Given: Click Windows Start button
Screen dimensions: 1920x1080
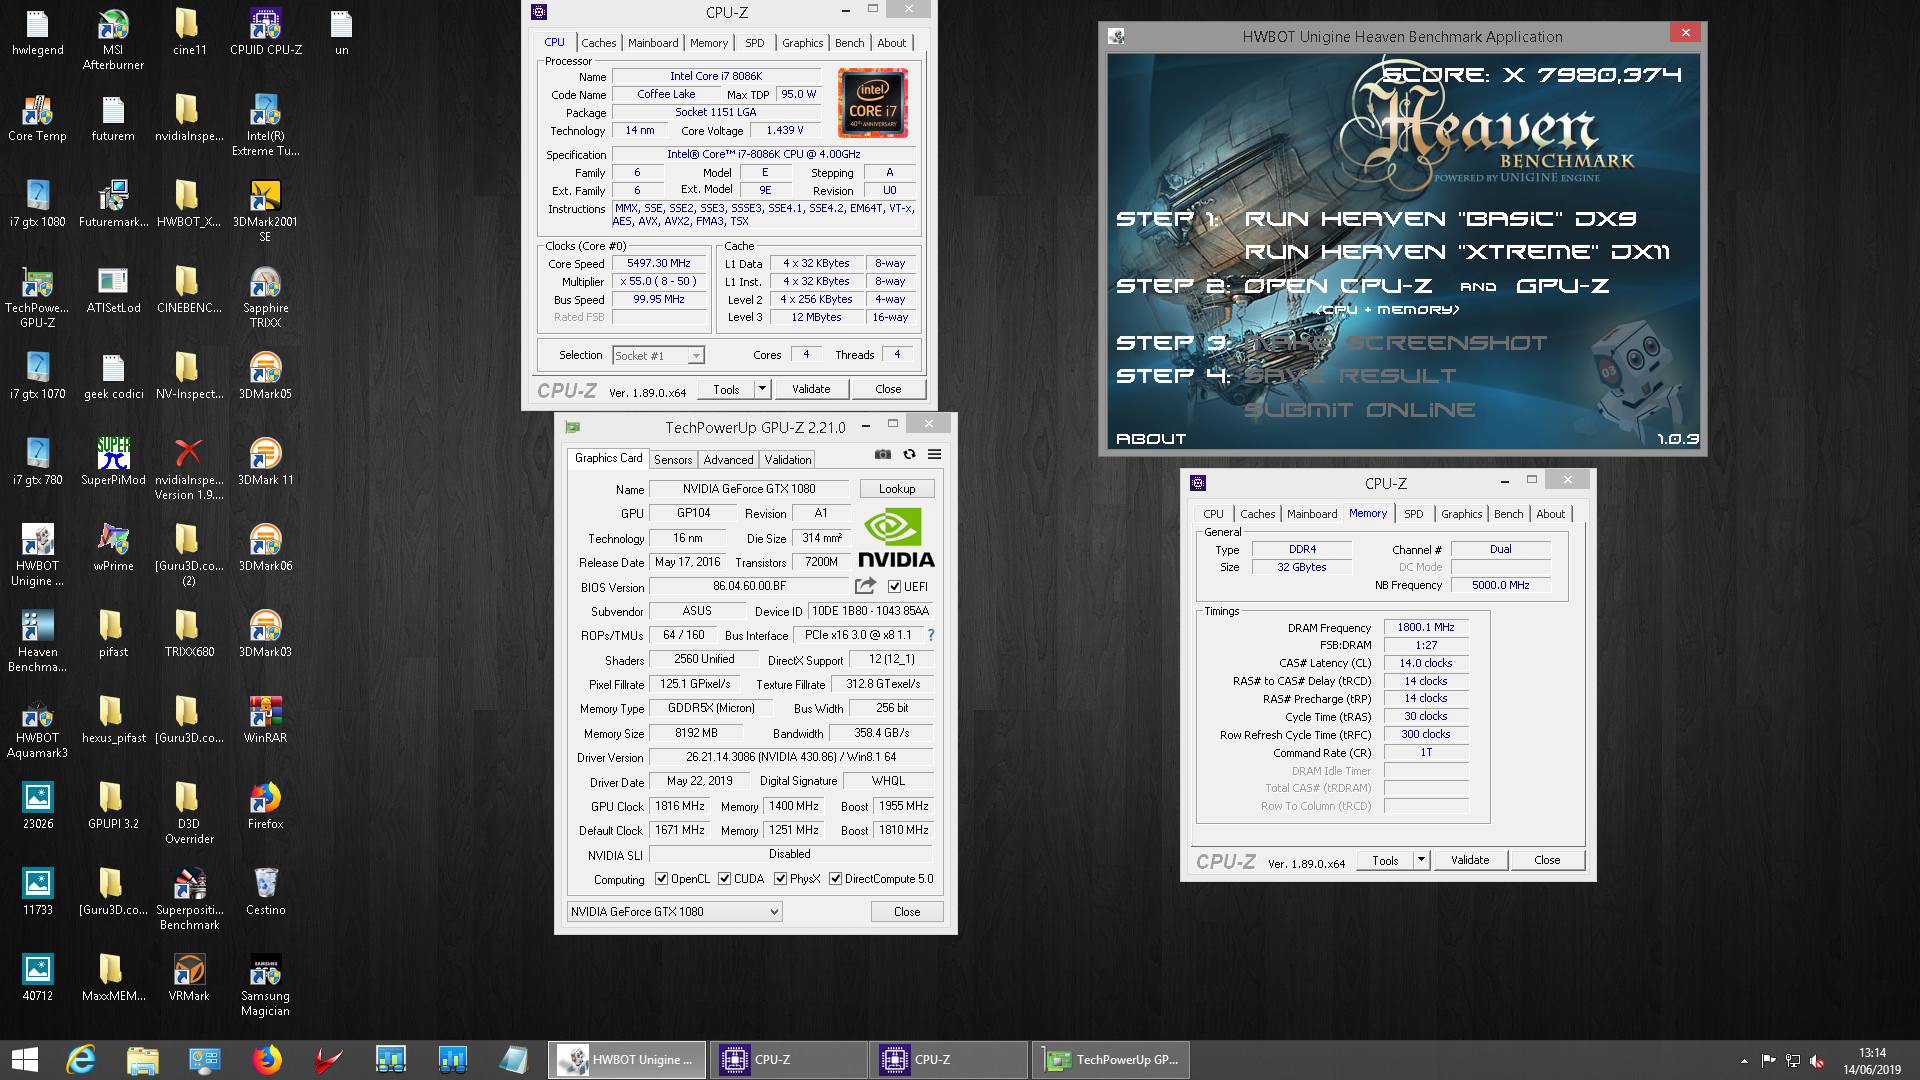Looking at the screenshot, I should pyautogui.click(x=24, y=1059).
